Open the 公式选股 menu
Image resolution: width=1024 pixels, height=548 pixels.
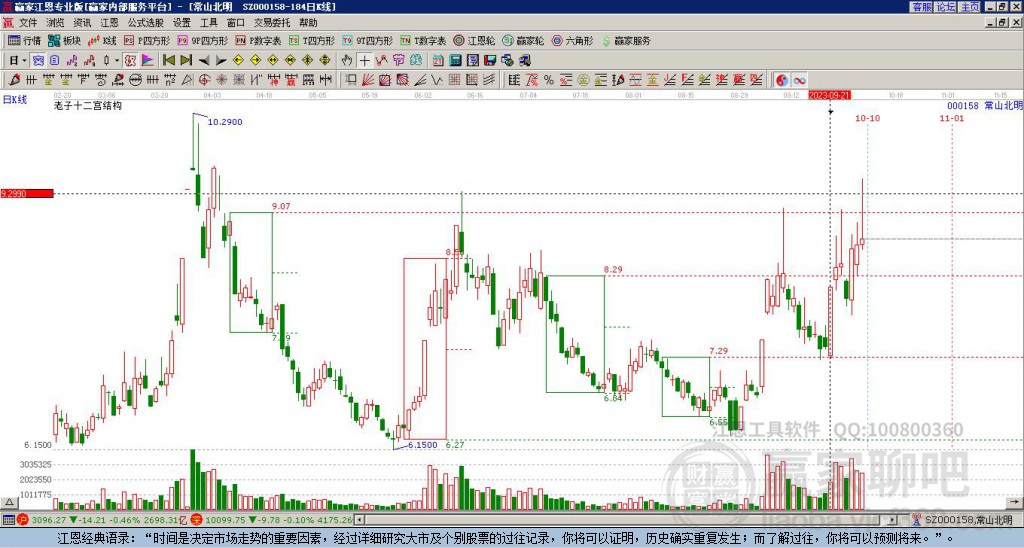point(146,23)
